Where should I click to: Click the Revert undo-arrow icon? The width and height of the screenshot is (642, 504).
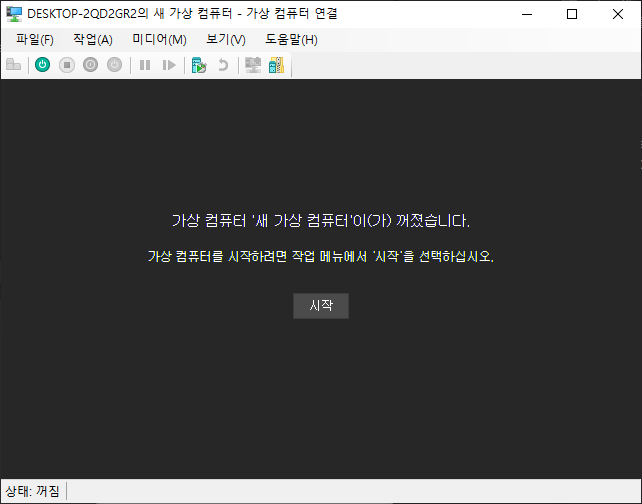coord(223,65)
